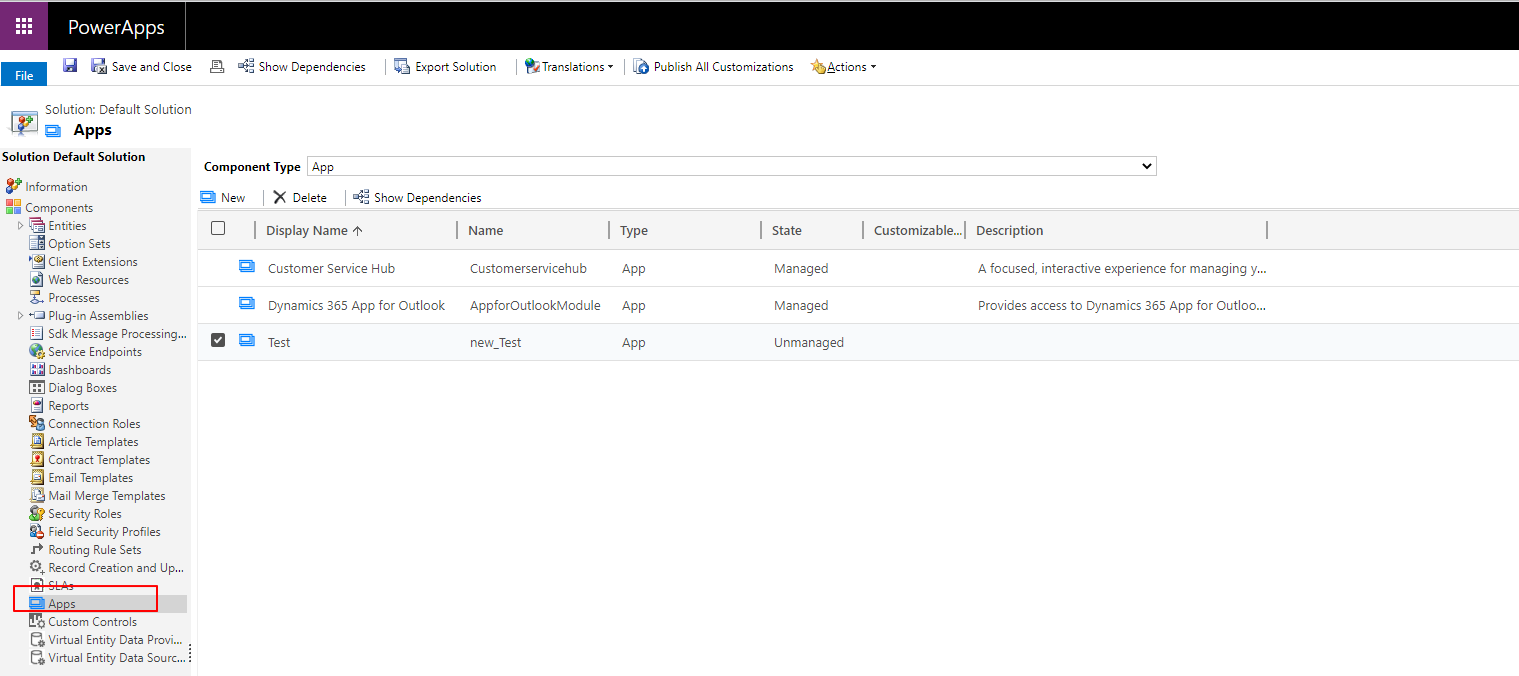
Task: Click the Web Resources icon
Action: tap(37, 280)
